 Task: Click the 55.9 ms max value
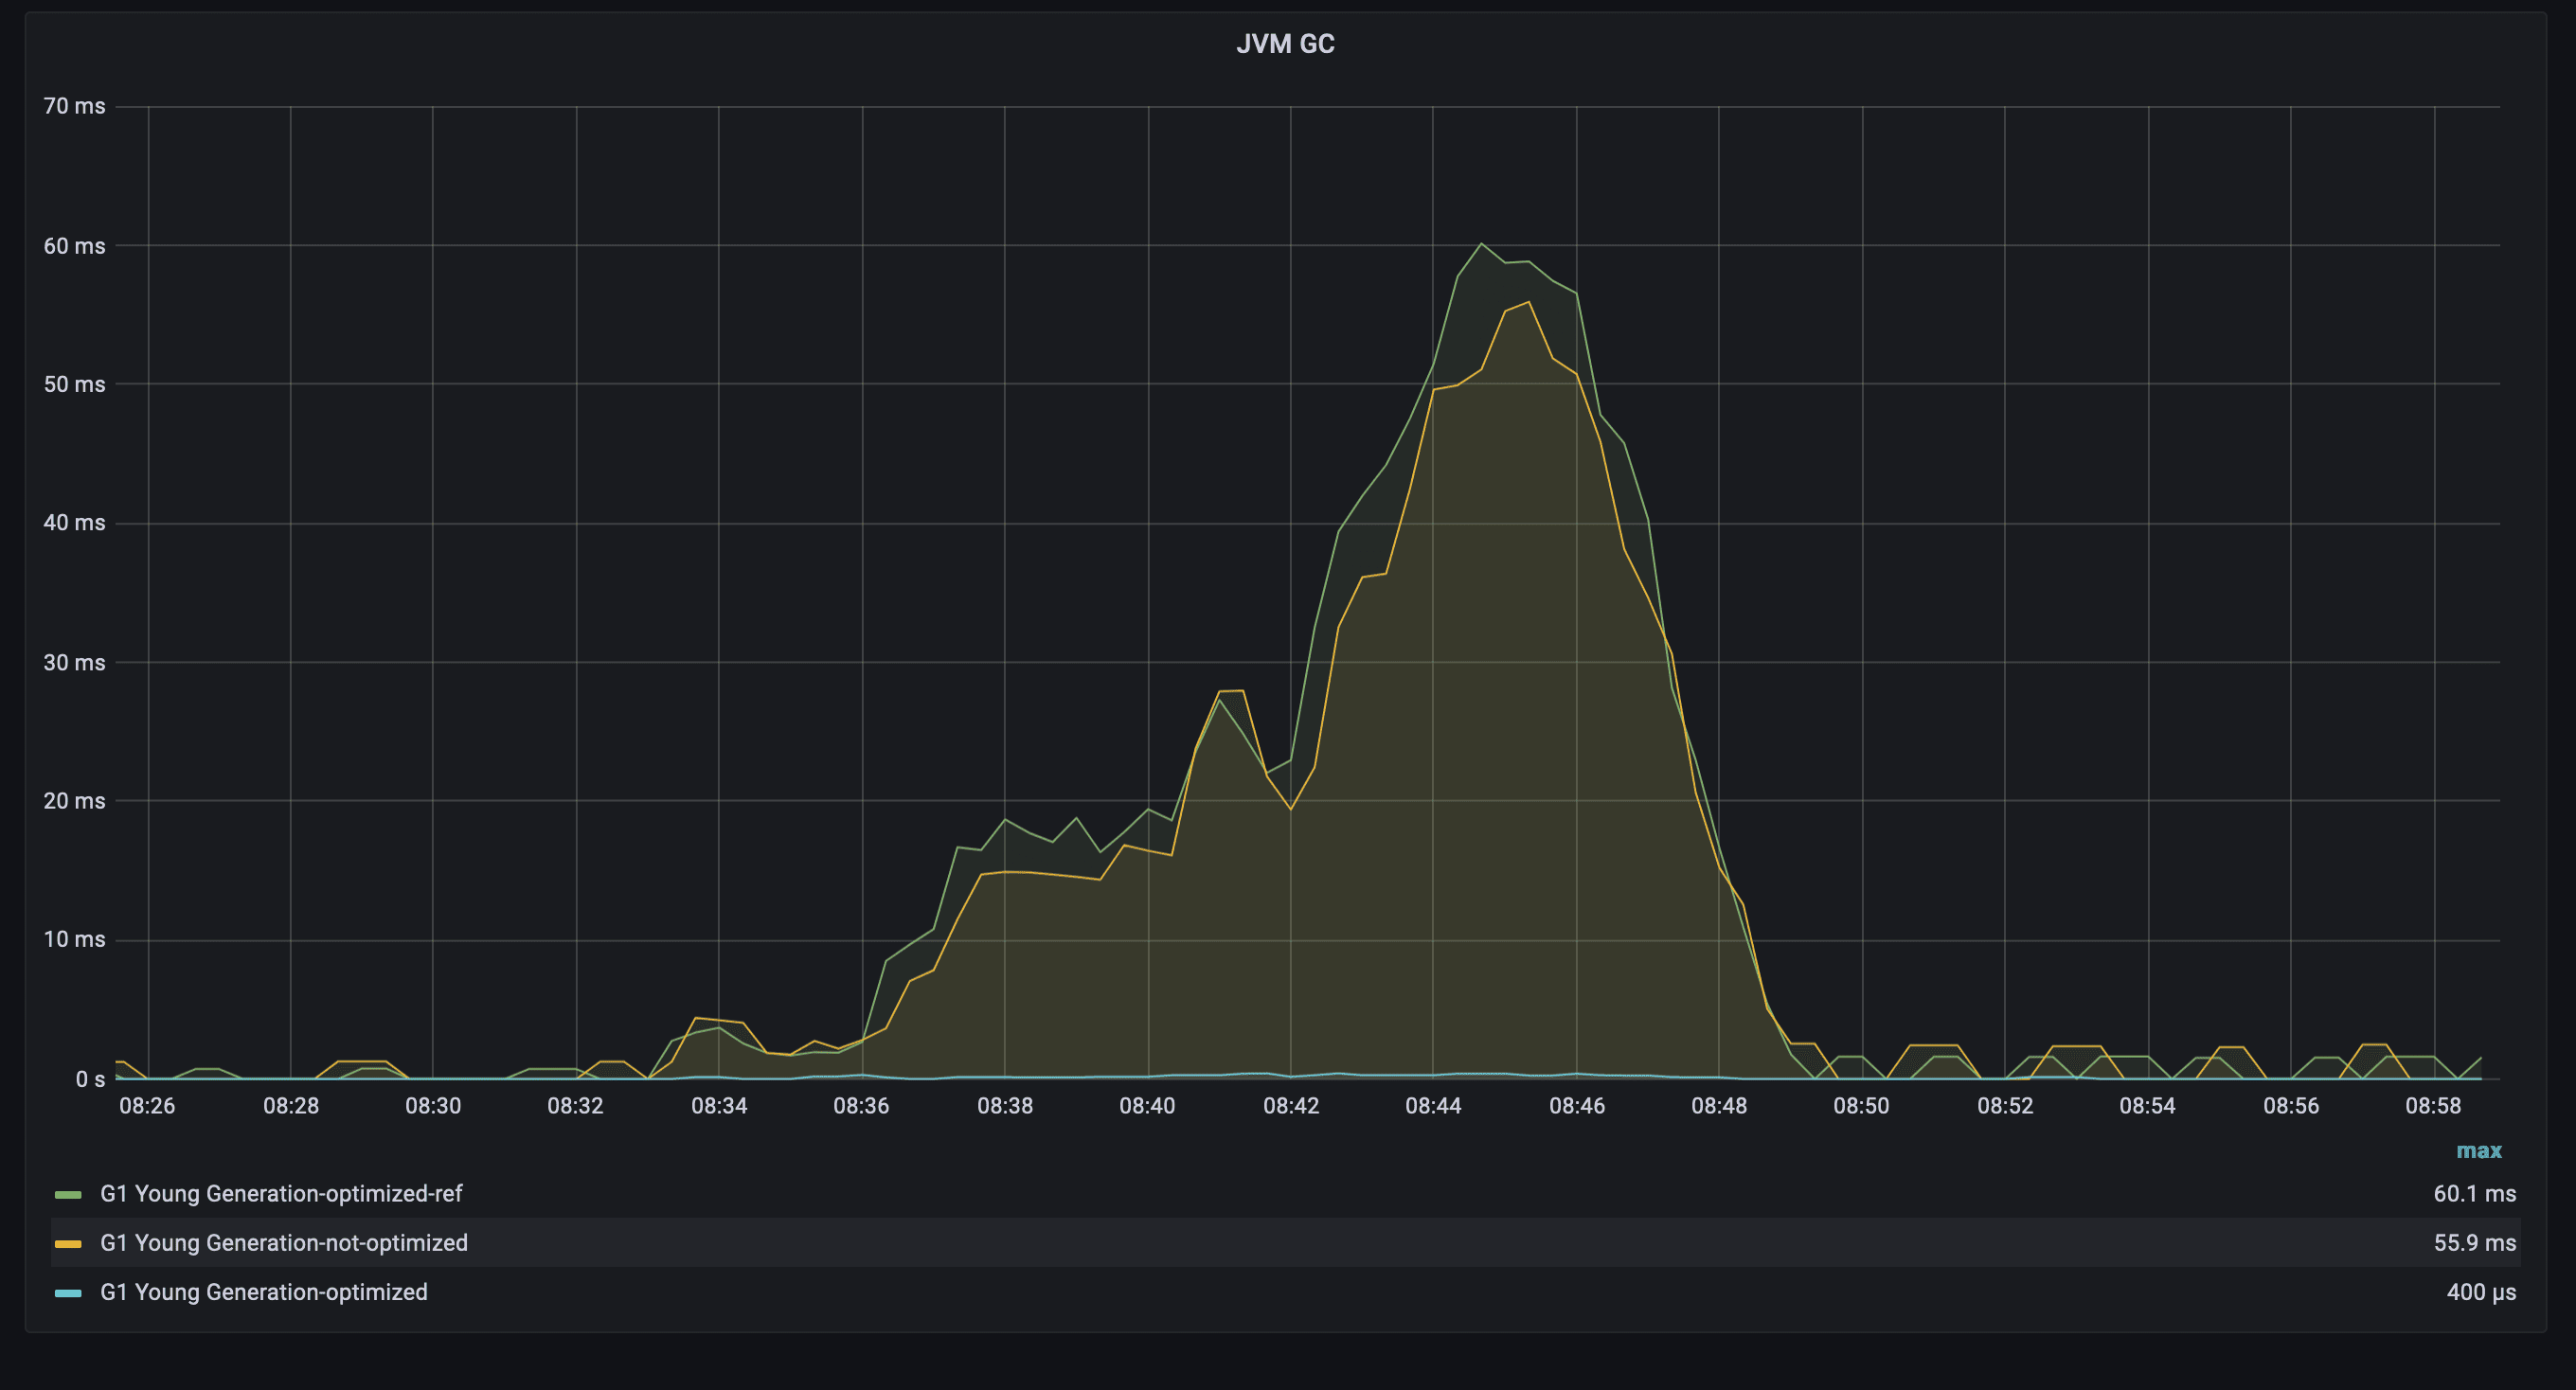coord(2474,1243)
